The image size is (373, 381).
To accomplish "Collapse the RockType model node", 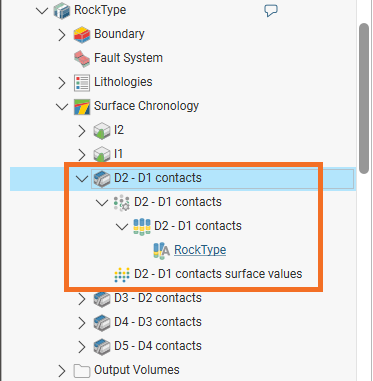I will point(42,10).
